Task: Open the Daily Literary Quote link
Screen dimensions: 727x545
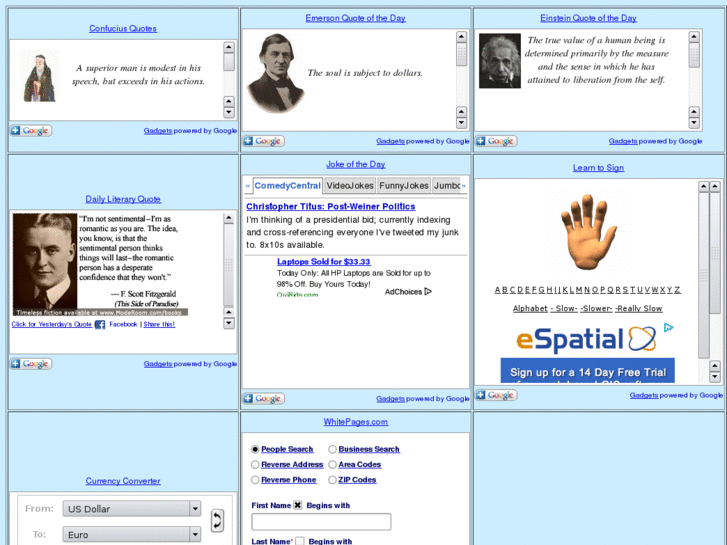Action: 123,199
